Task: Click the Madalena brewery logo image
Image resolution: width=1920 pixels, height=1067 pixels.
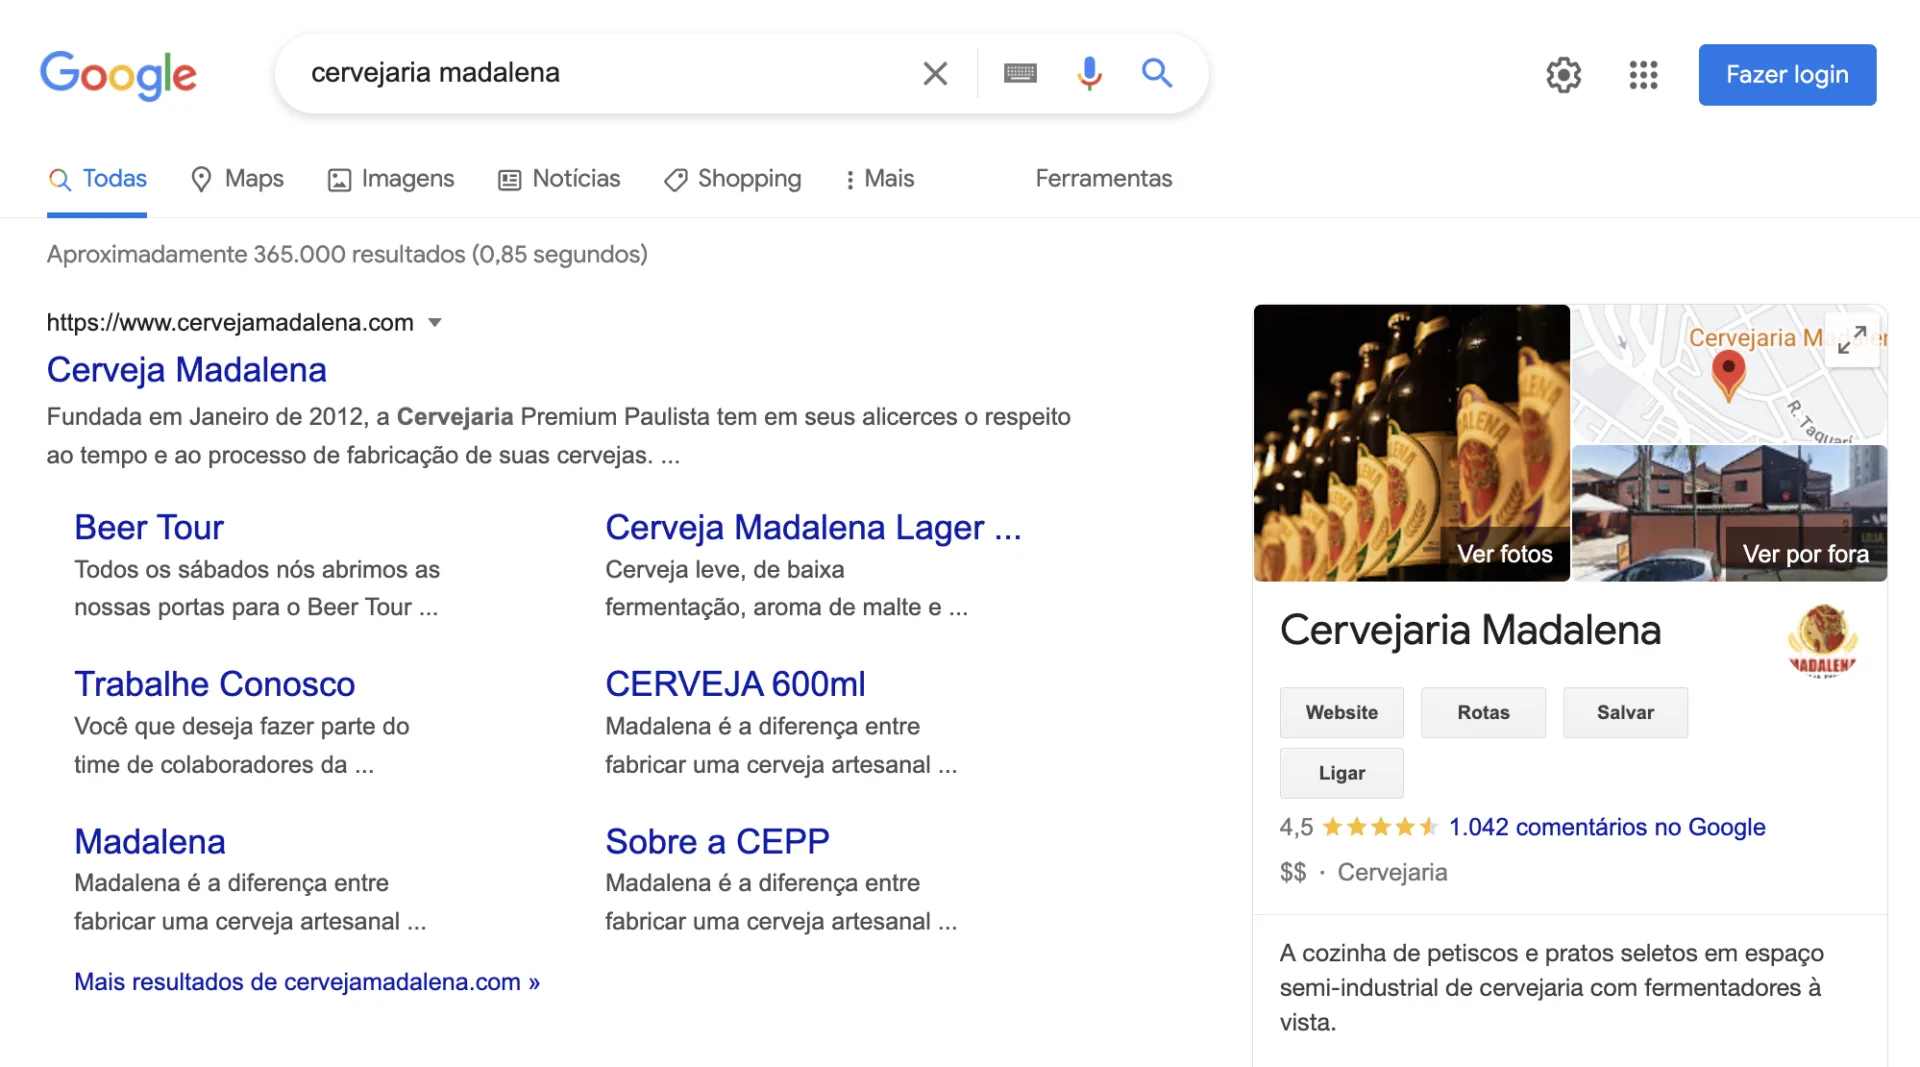Action: click(x=1822, y=640)
